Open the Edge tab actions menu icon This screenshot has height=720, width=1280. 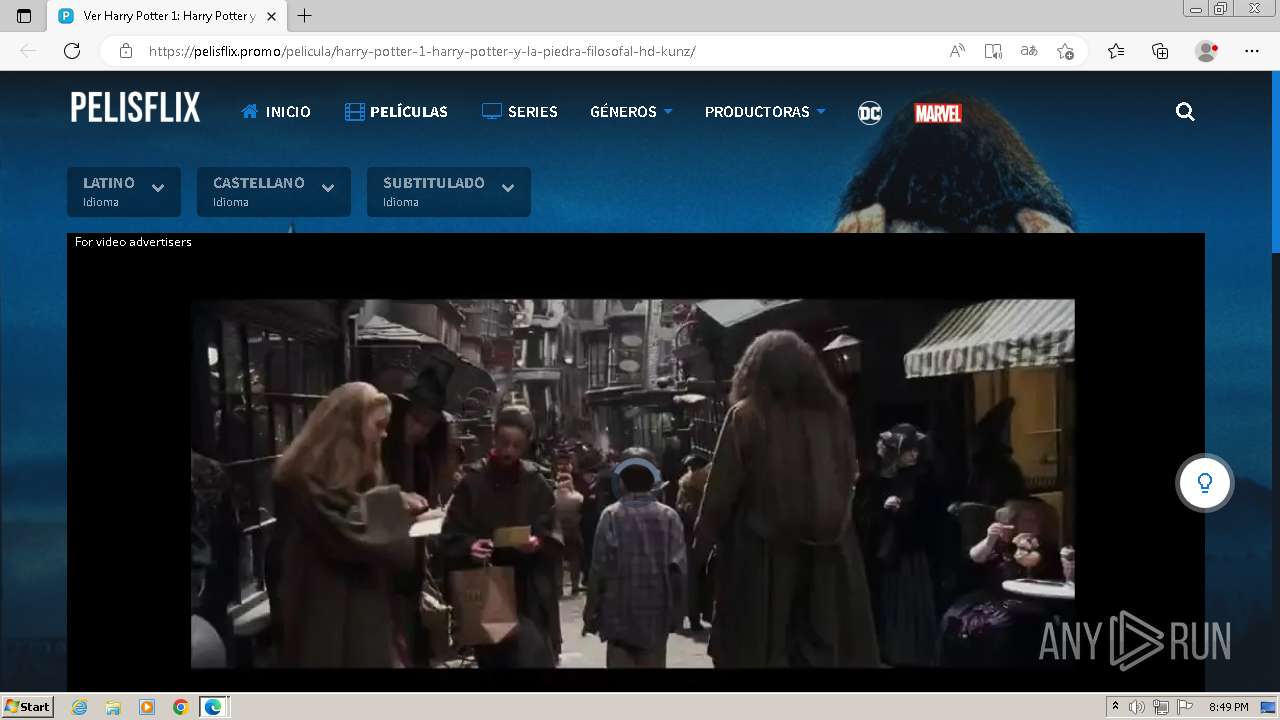(24, 16)
